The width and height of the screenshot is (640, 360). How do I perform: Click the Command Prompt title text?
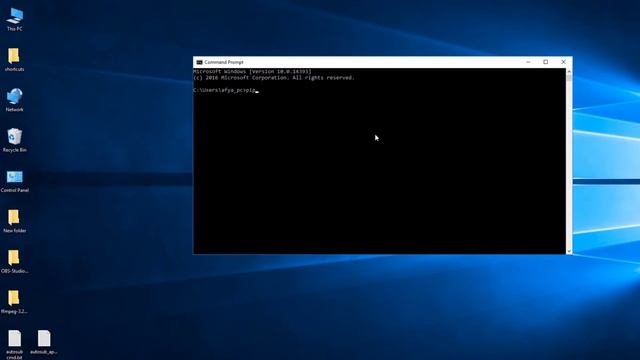coord(224,62)
